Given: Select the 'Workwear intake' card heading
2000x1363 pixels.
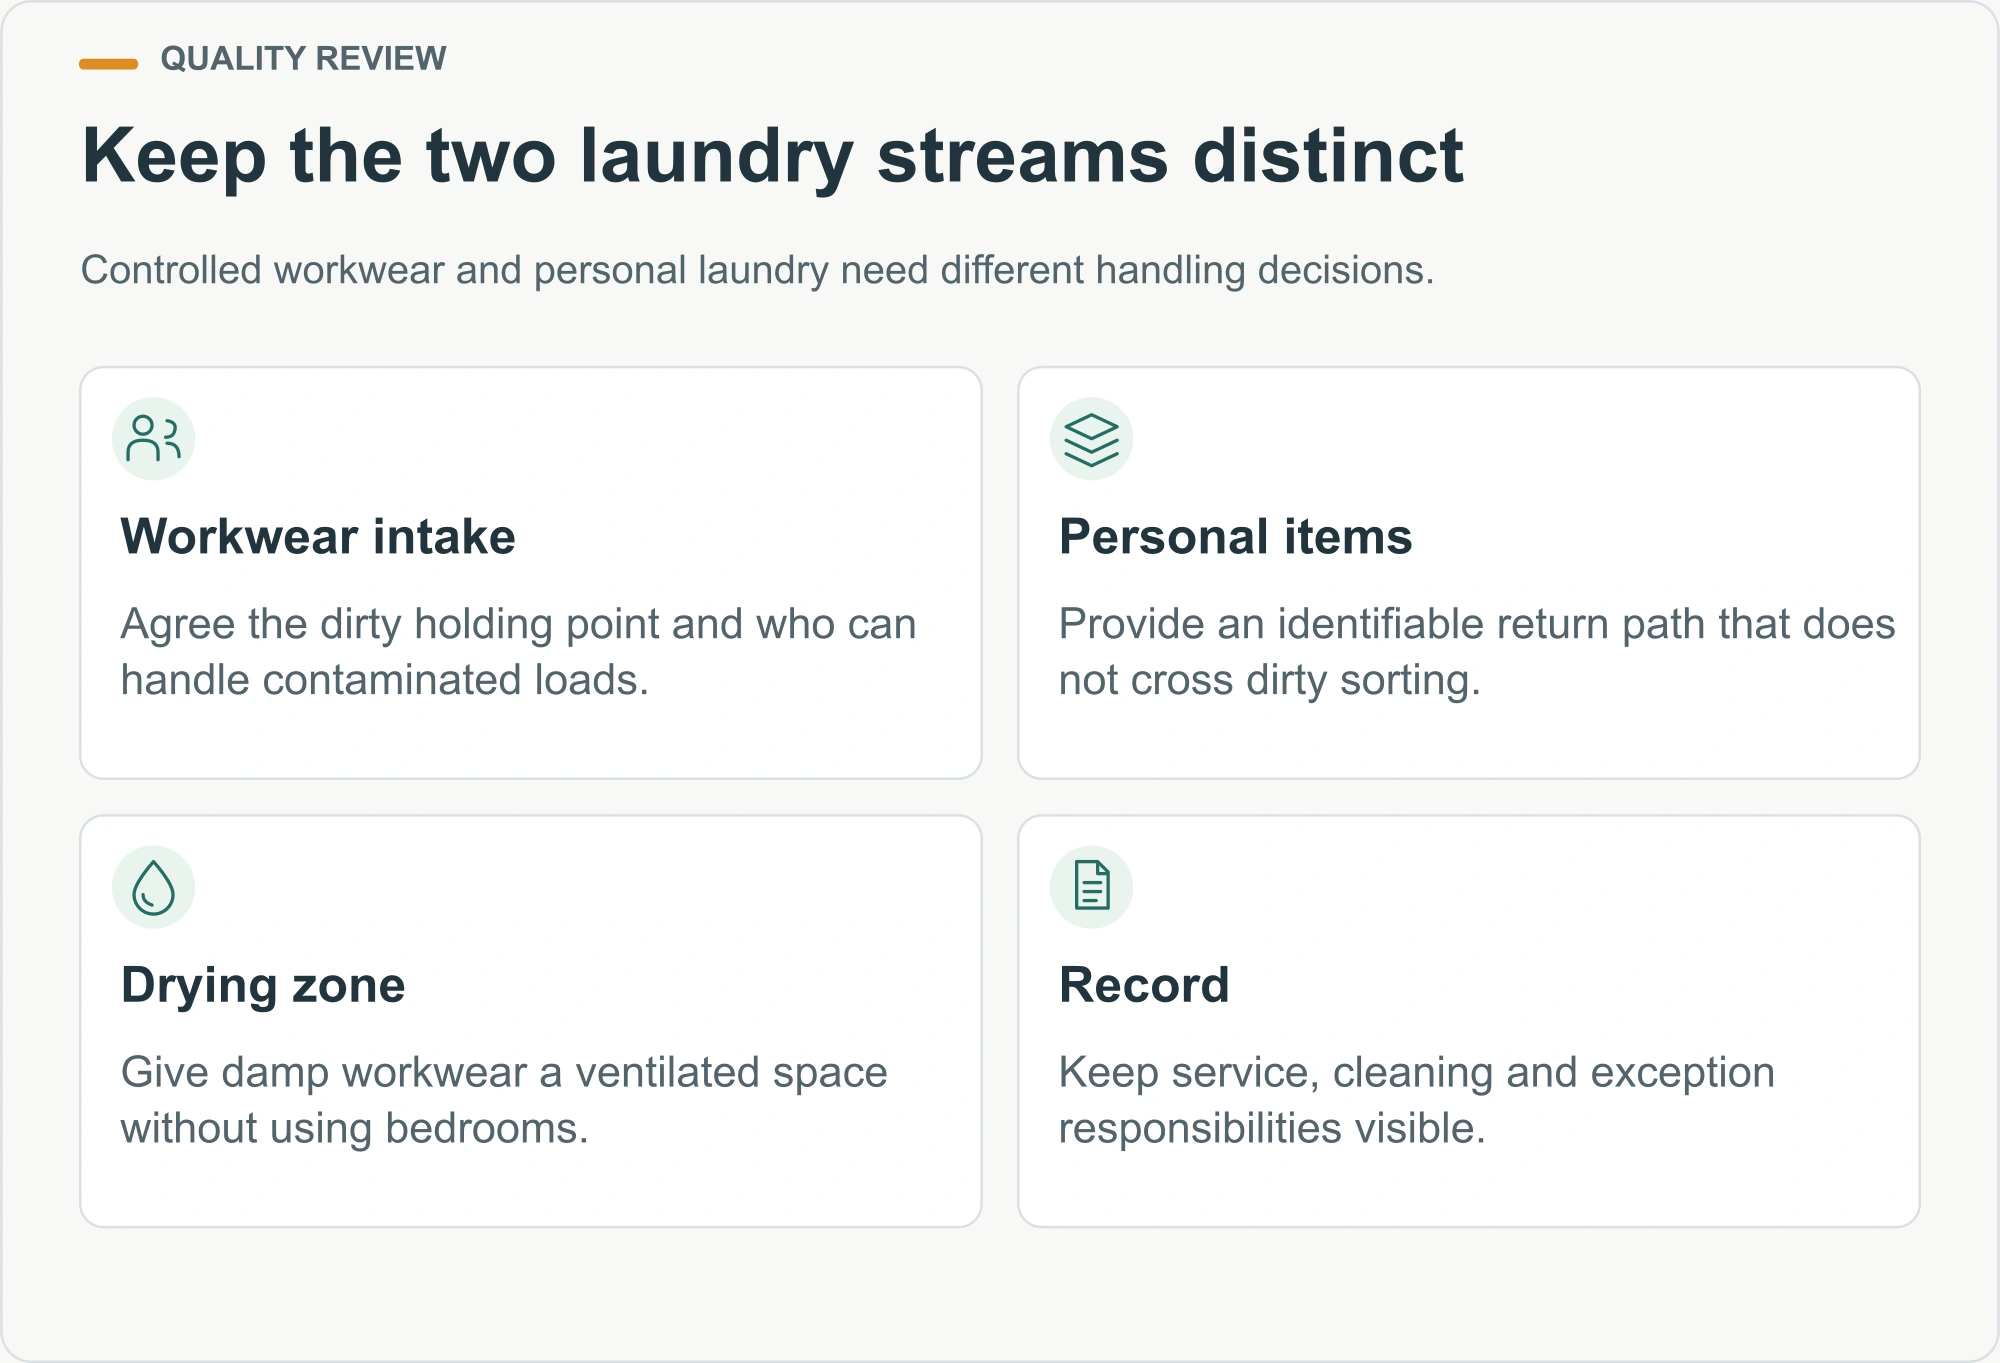Looking at the screenshot, I should (318, 537).
